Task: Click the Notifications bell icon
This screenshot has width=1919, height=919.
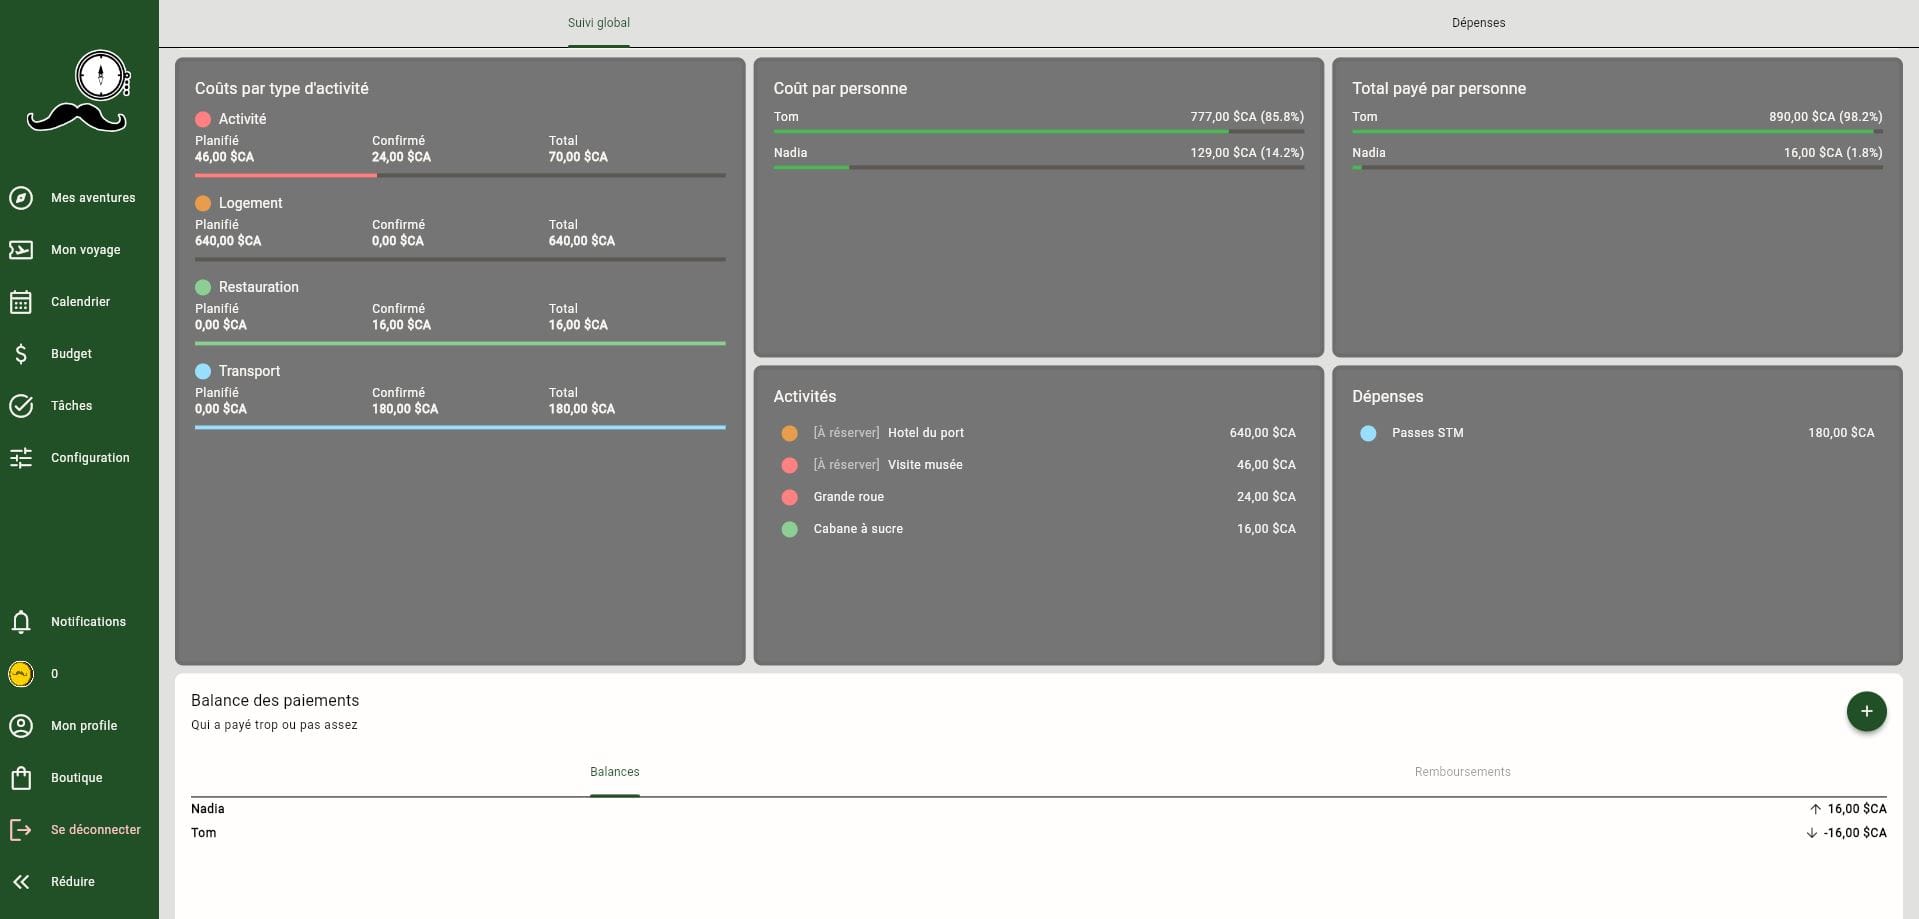Action: [x=21, y=622]
